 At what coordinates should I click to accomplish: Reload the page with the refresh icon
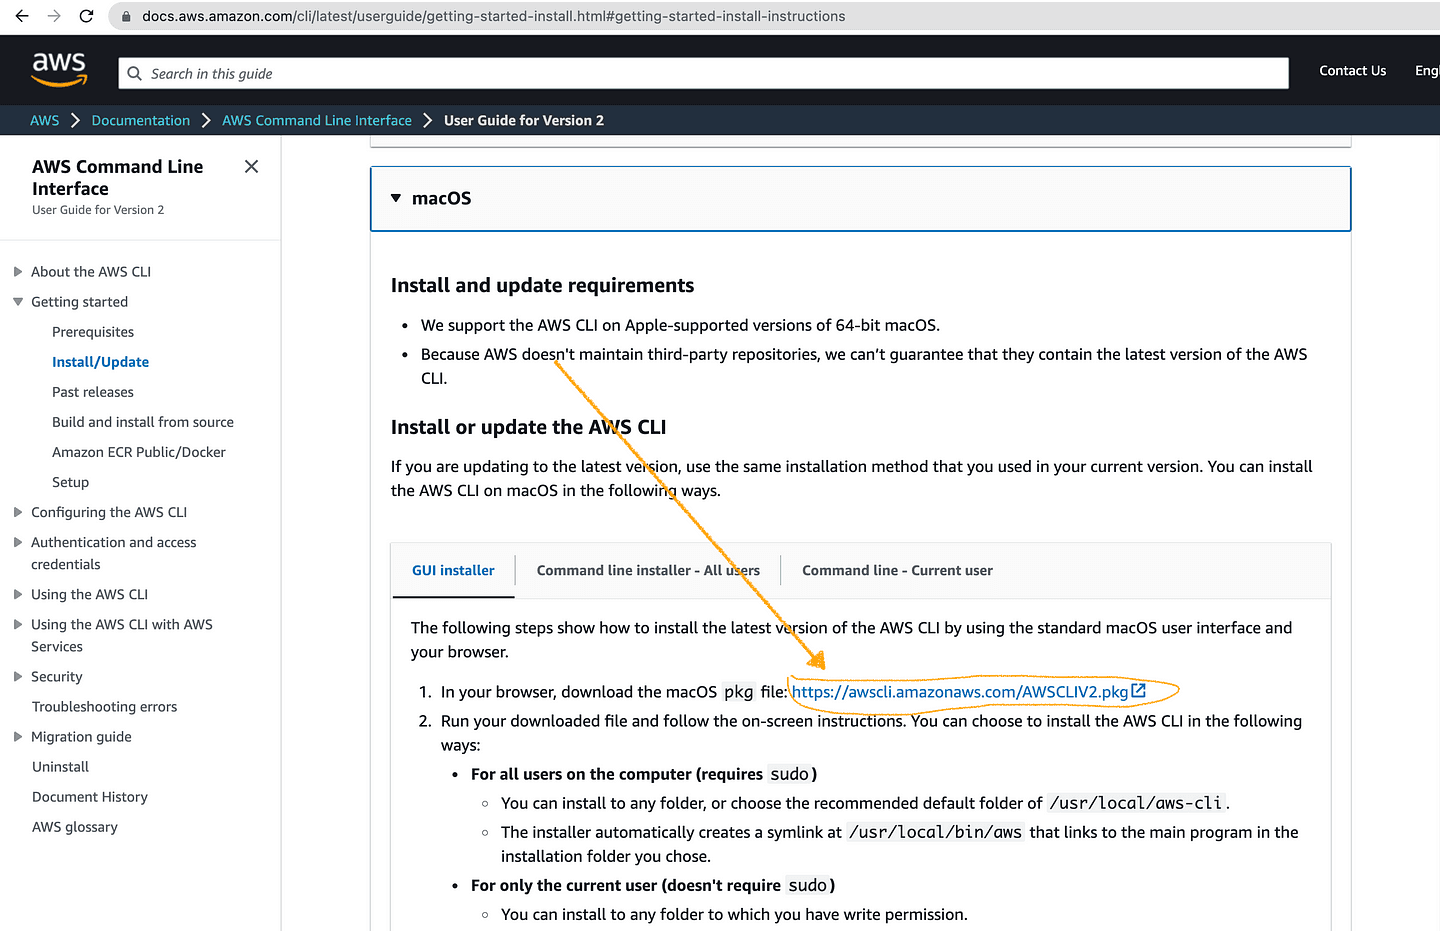[x=86, y=16]
